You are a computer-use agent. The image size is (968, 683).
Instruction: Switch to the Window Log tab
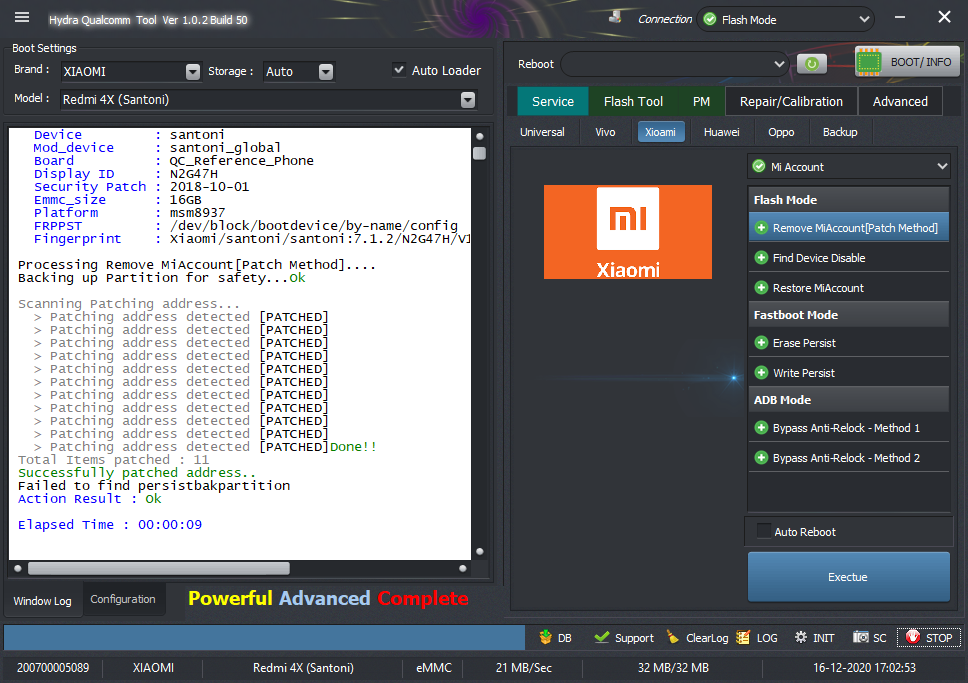coord(43,600)
